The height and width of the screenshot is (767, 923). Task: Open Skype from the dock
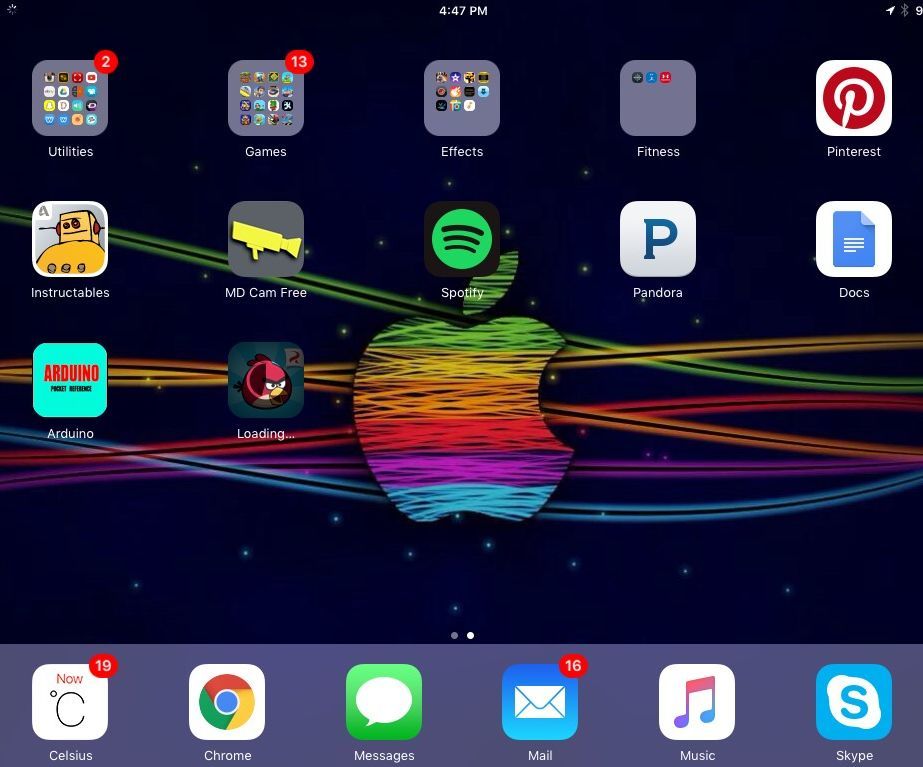pos(854,702)
